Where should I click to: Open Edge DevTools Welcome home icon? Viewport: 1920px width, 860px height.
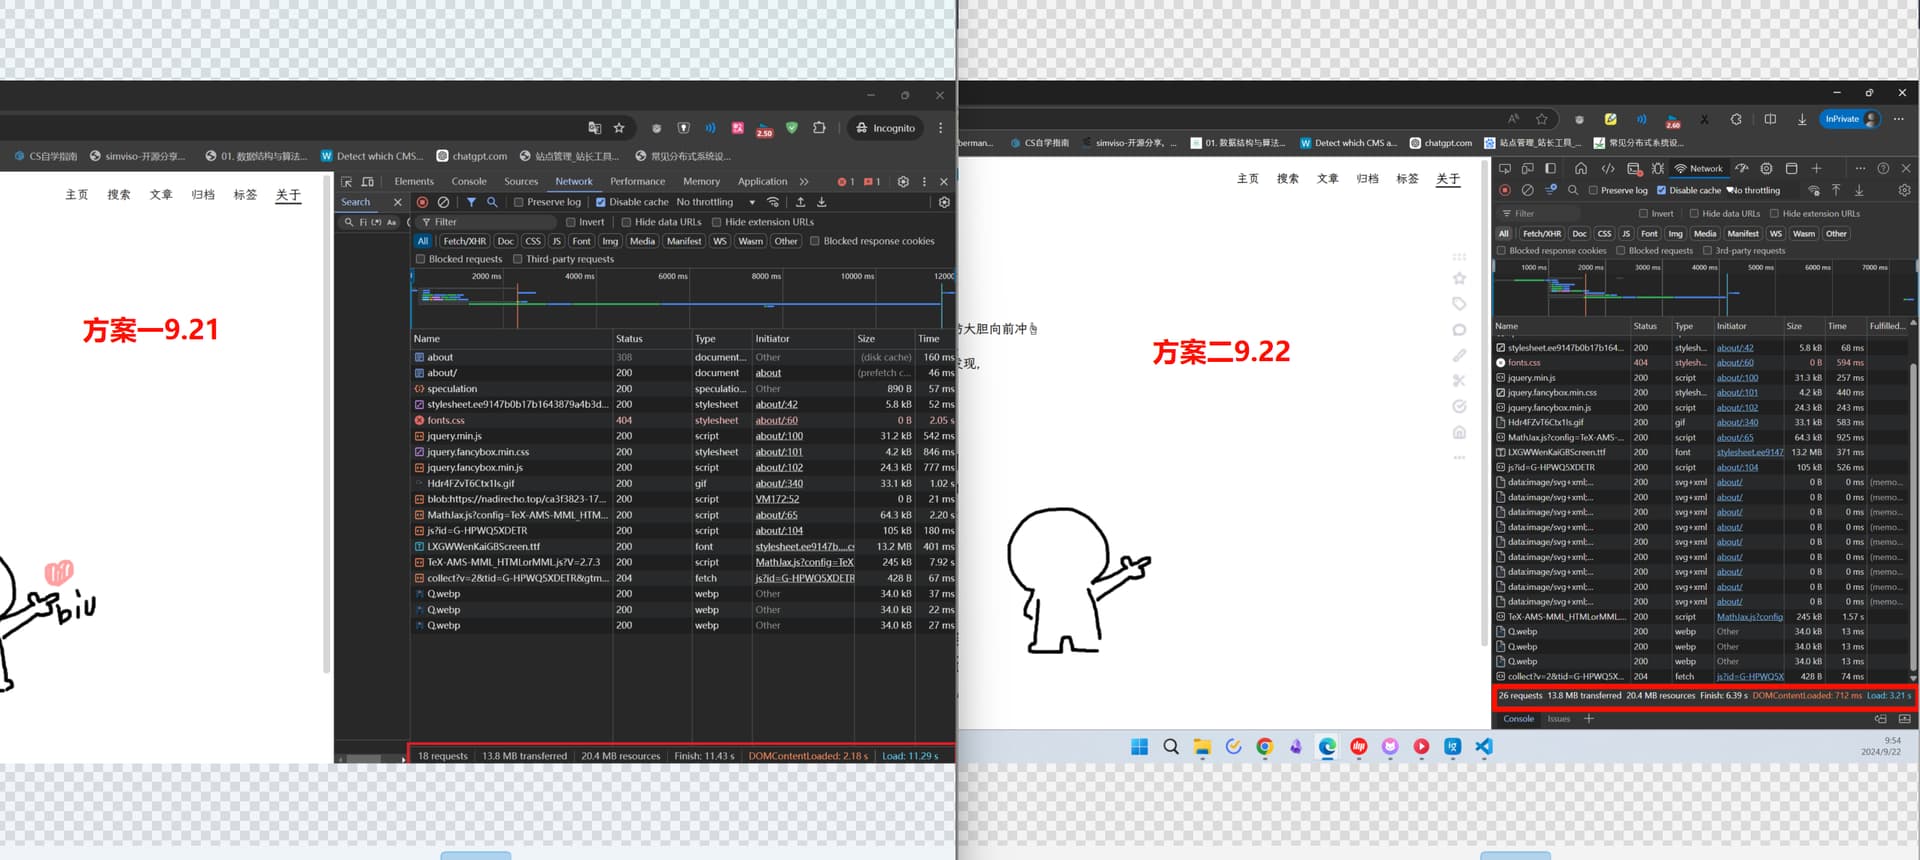(1580, 168)
